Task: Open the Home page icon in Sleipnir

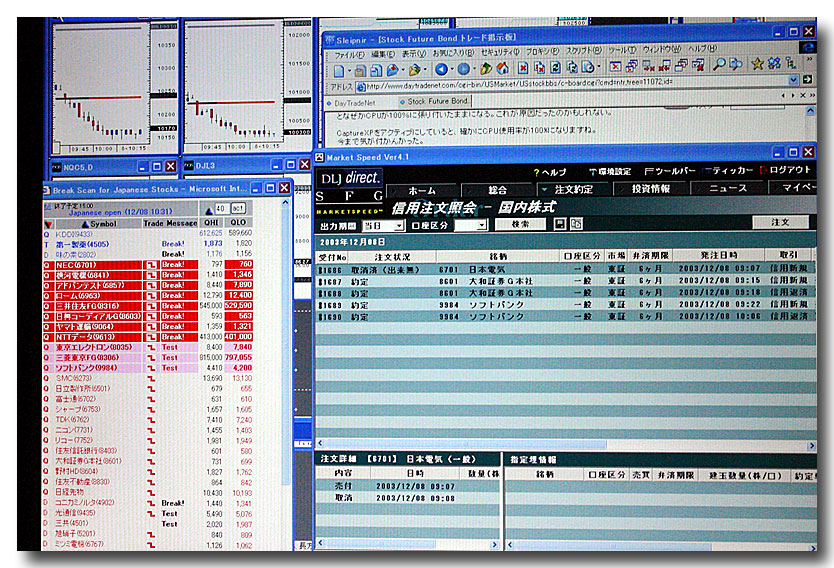Action: (502, 68)
